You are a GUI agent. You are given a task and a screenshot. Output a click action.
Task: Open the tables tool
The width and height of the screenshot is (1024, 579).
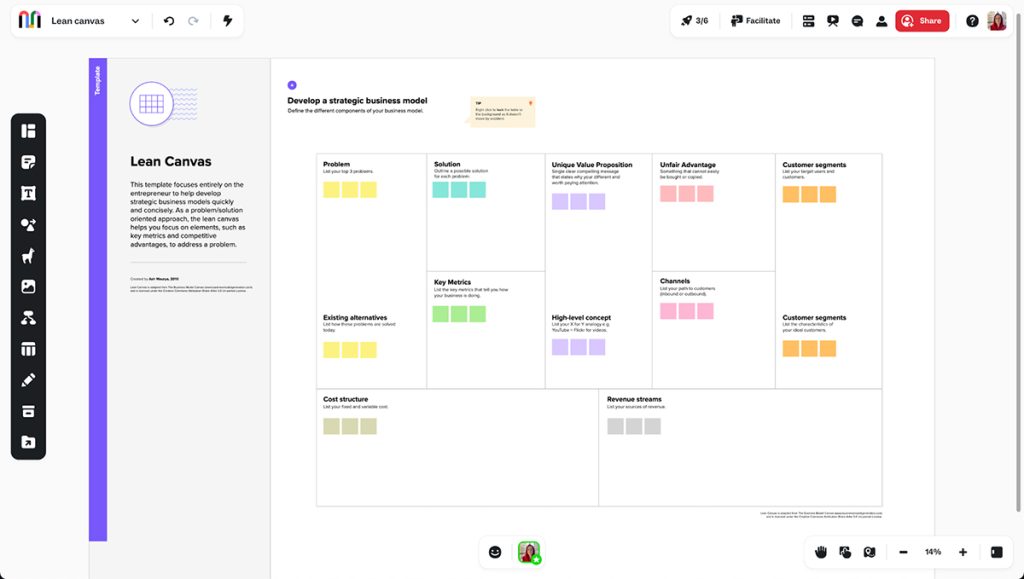click(x=28, y=348)
